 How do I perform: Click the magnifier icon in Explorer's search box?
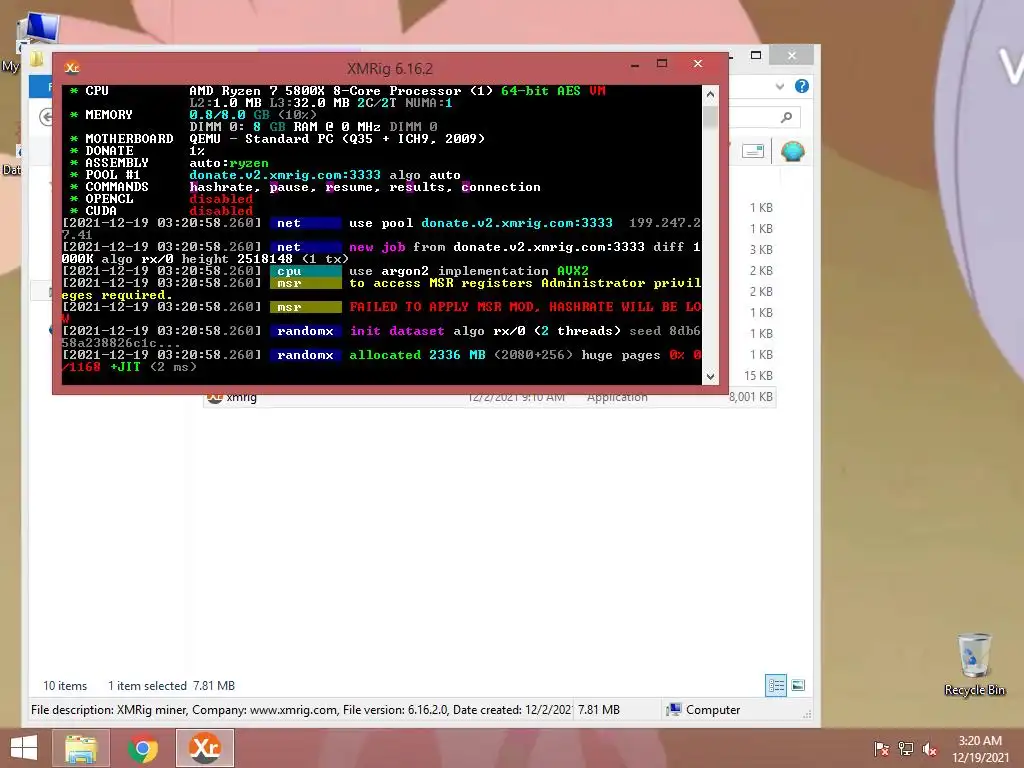coord(786,117)
